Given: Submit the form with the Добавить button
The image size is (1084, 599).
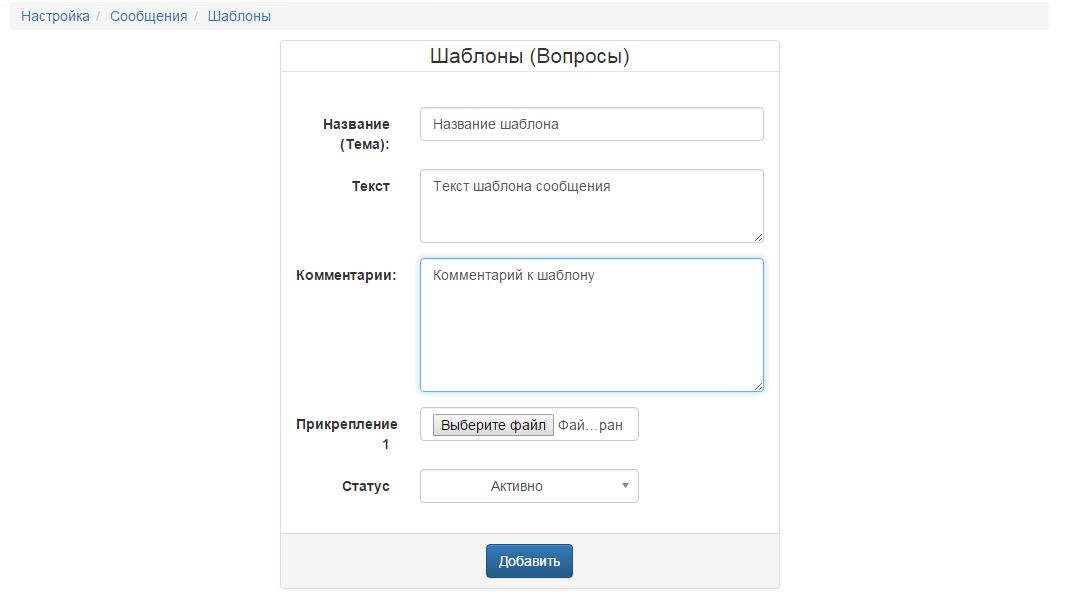Looking at the screenshot, I should coord(530,561).
